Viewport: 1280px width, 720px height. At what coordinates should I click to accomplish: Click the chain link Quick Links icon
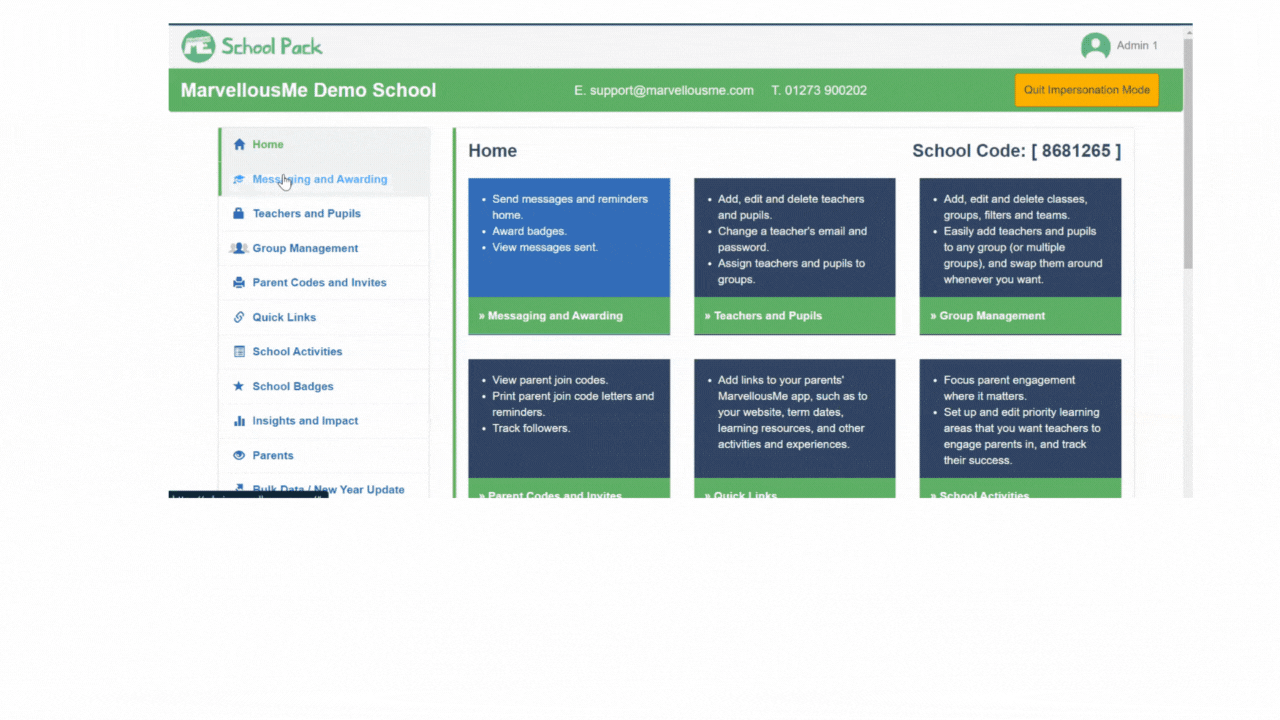[x=239, y=317]
